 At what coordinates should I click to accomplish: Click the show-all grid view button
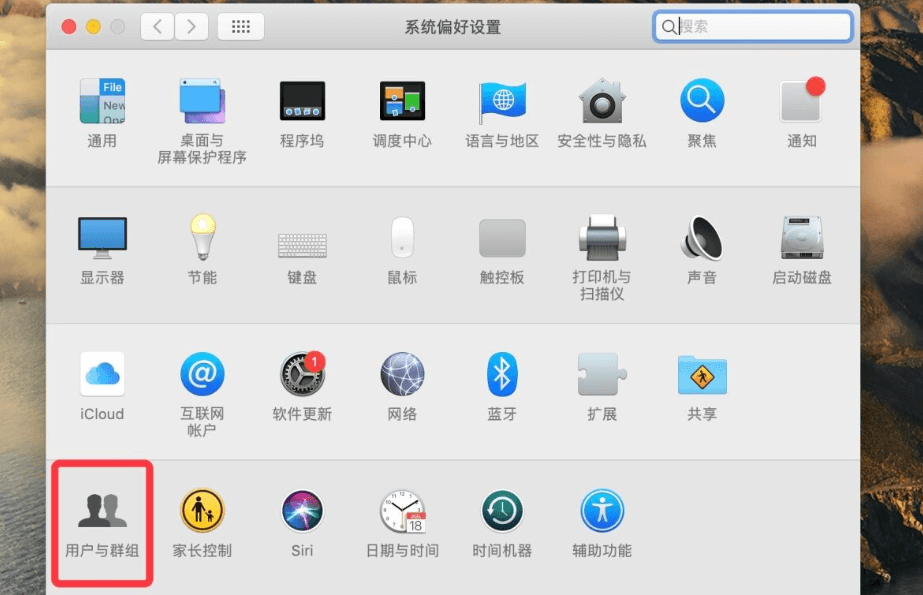click(239, 27)
